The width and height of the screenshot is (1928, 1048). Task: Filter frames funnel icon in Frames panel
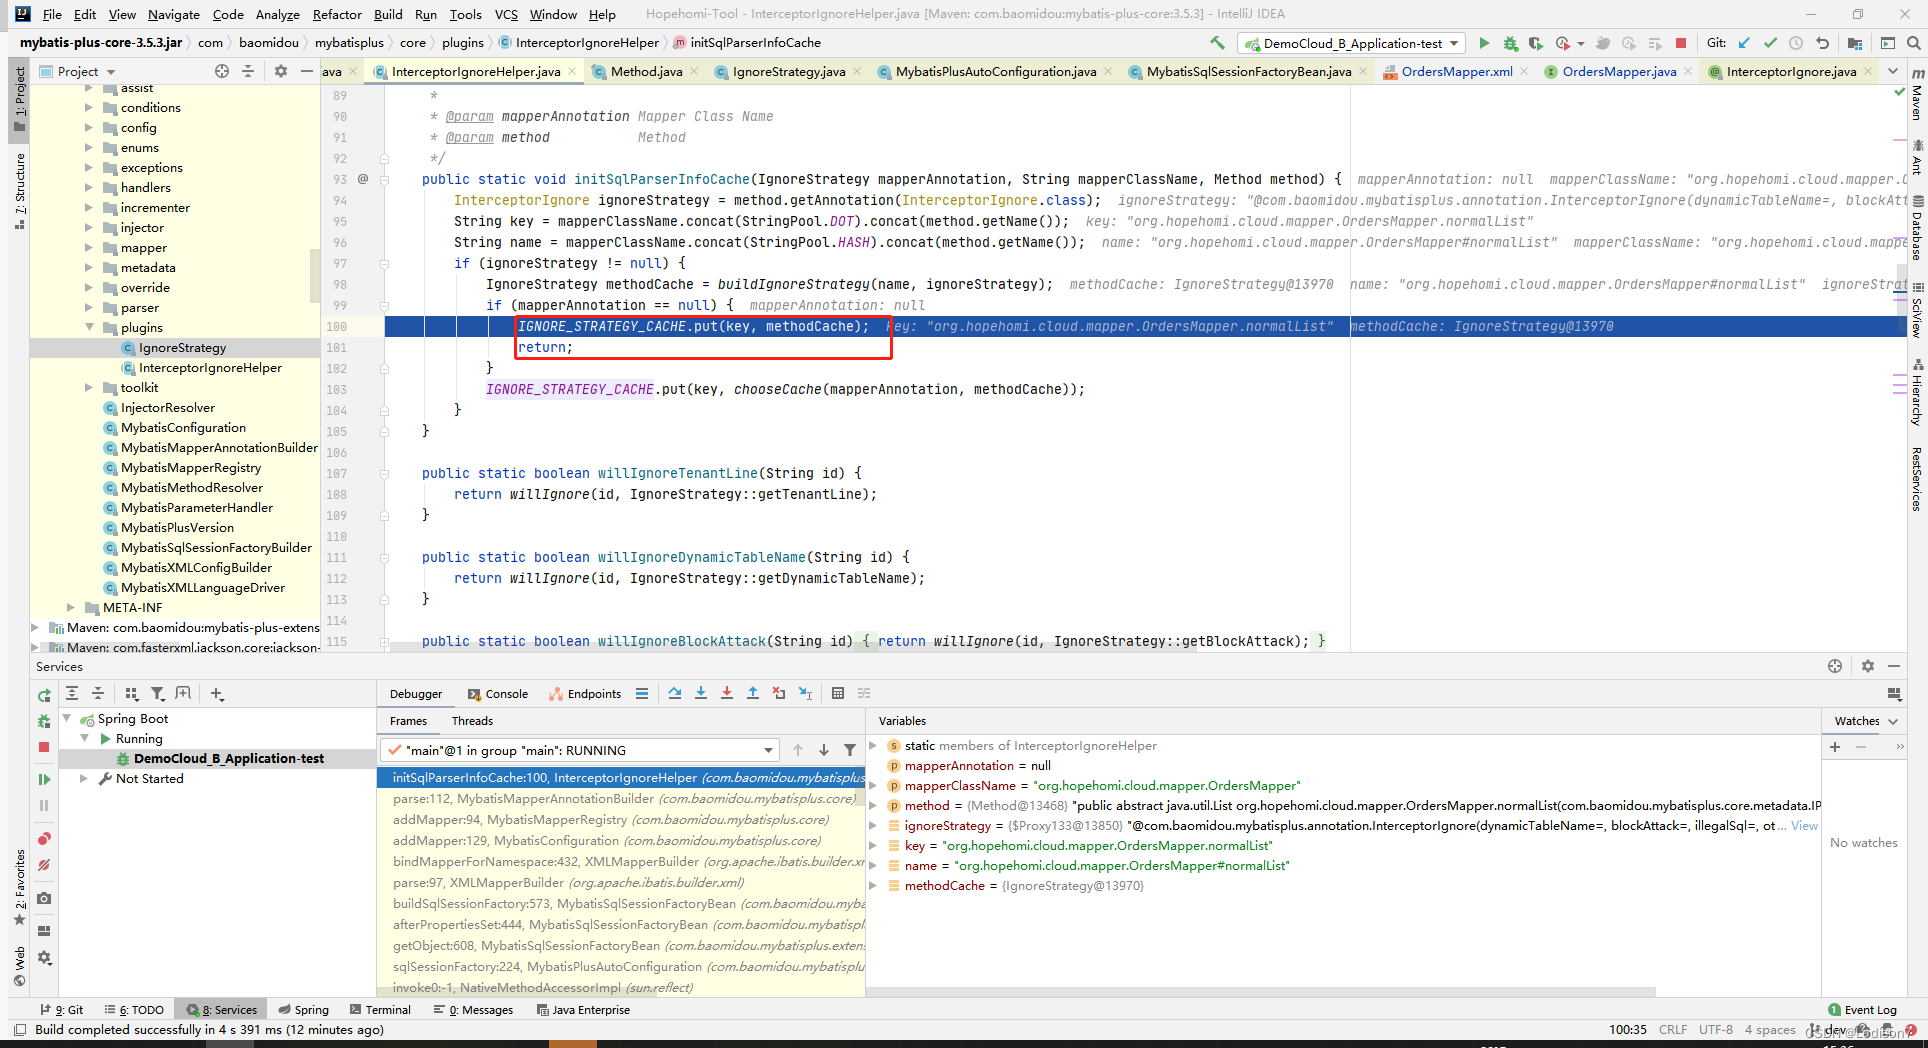(x=850, y=750)
